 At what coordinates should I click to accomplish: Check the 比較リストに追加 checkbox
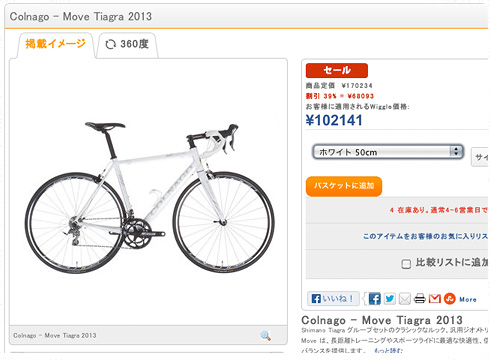406,264
